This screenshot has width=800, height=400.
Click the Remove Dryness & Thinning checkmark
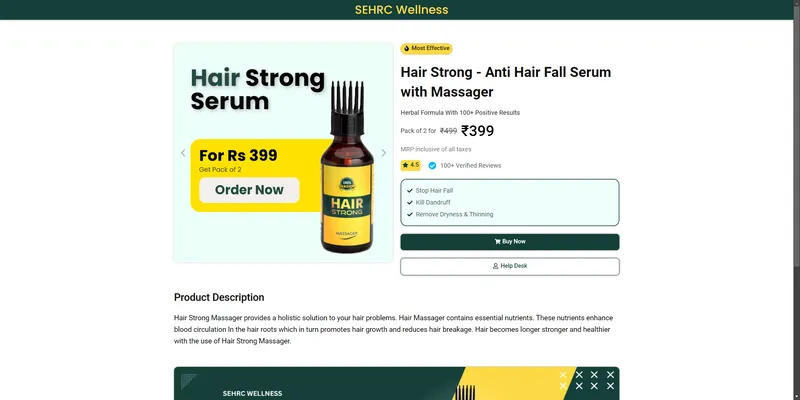coord(410,215)
